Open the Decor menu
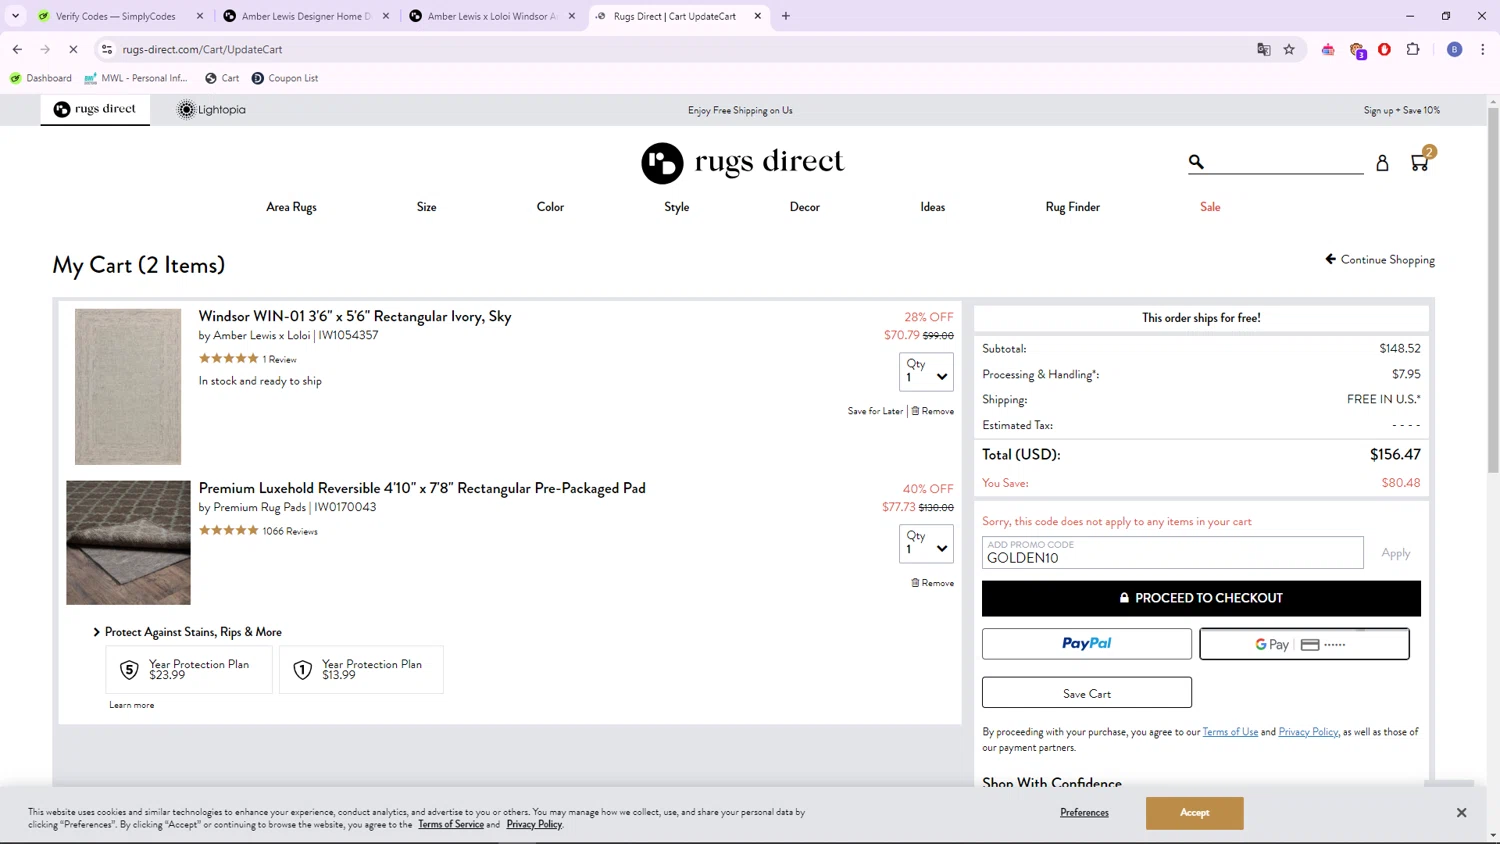The width and height of the screenshot is (1500, 844). pyautogui.click(x=805, y=207)
